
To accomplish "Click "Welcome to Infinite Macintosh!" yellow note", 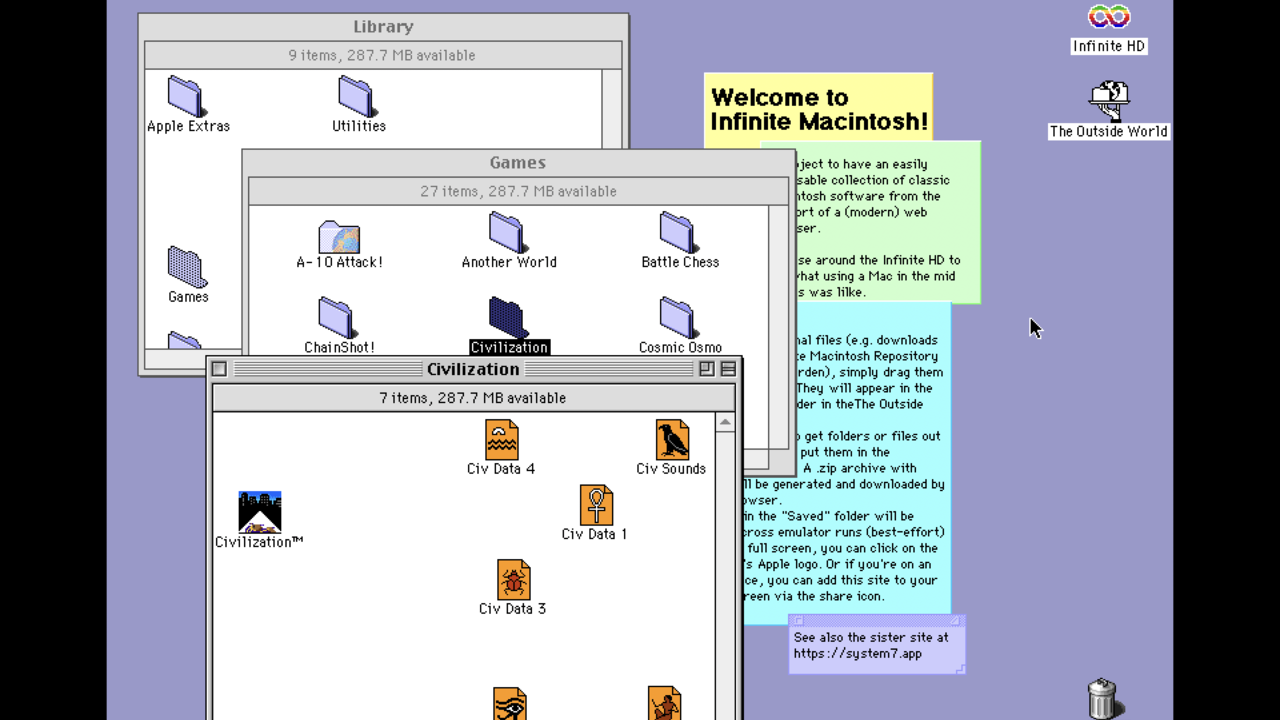I will [x=818, y=109].
